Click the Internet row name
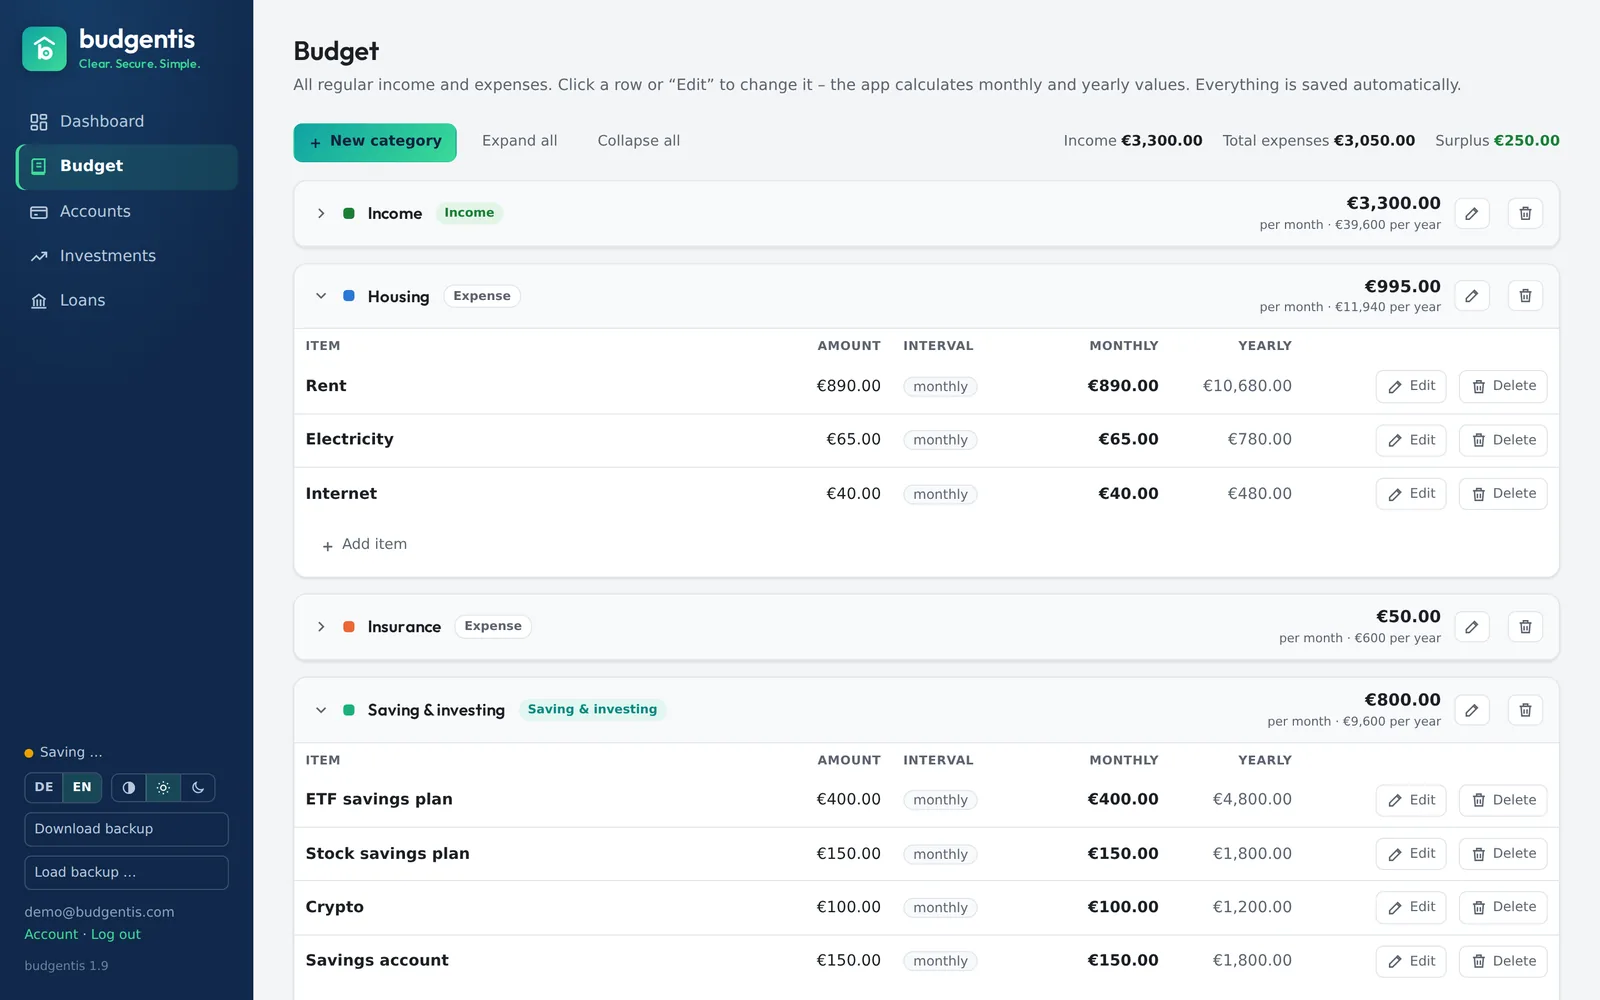The image size is (1600, 1000). (x=341, y=494)
